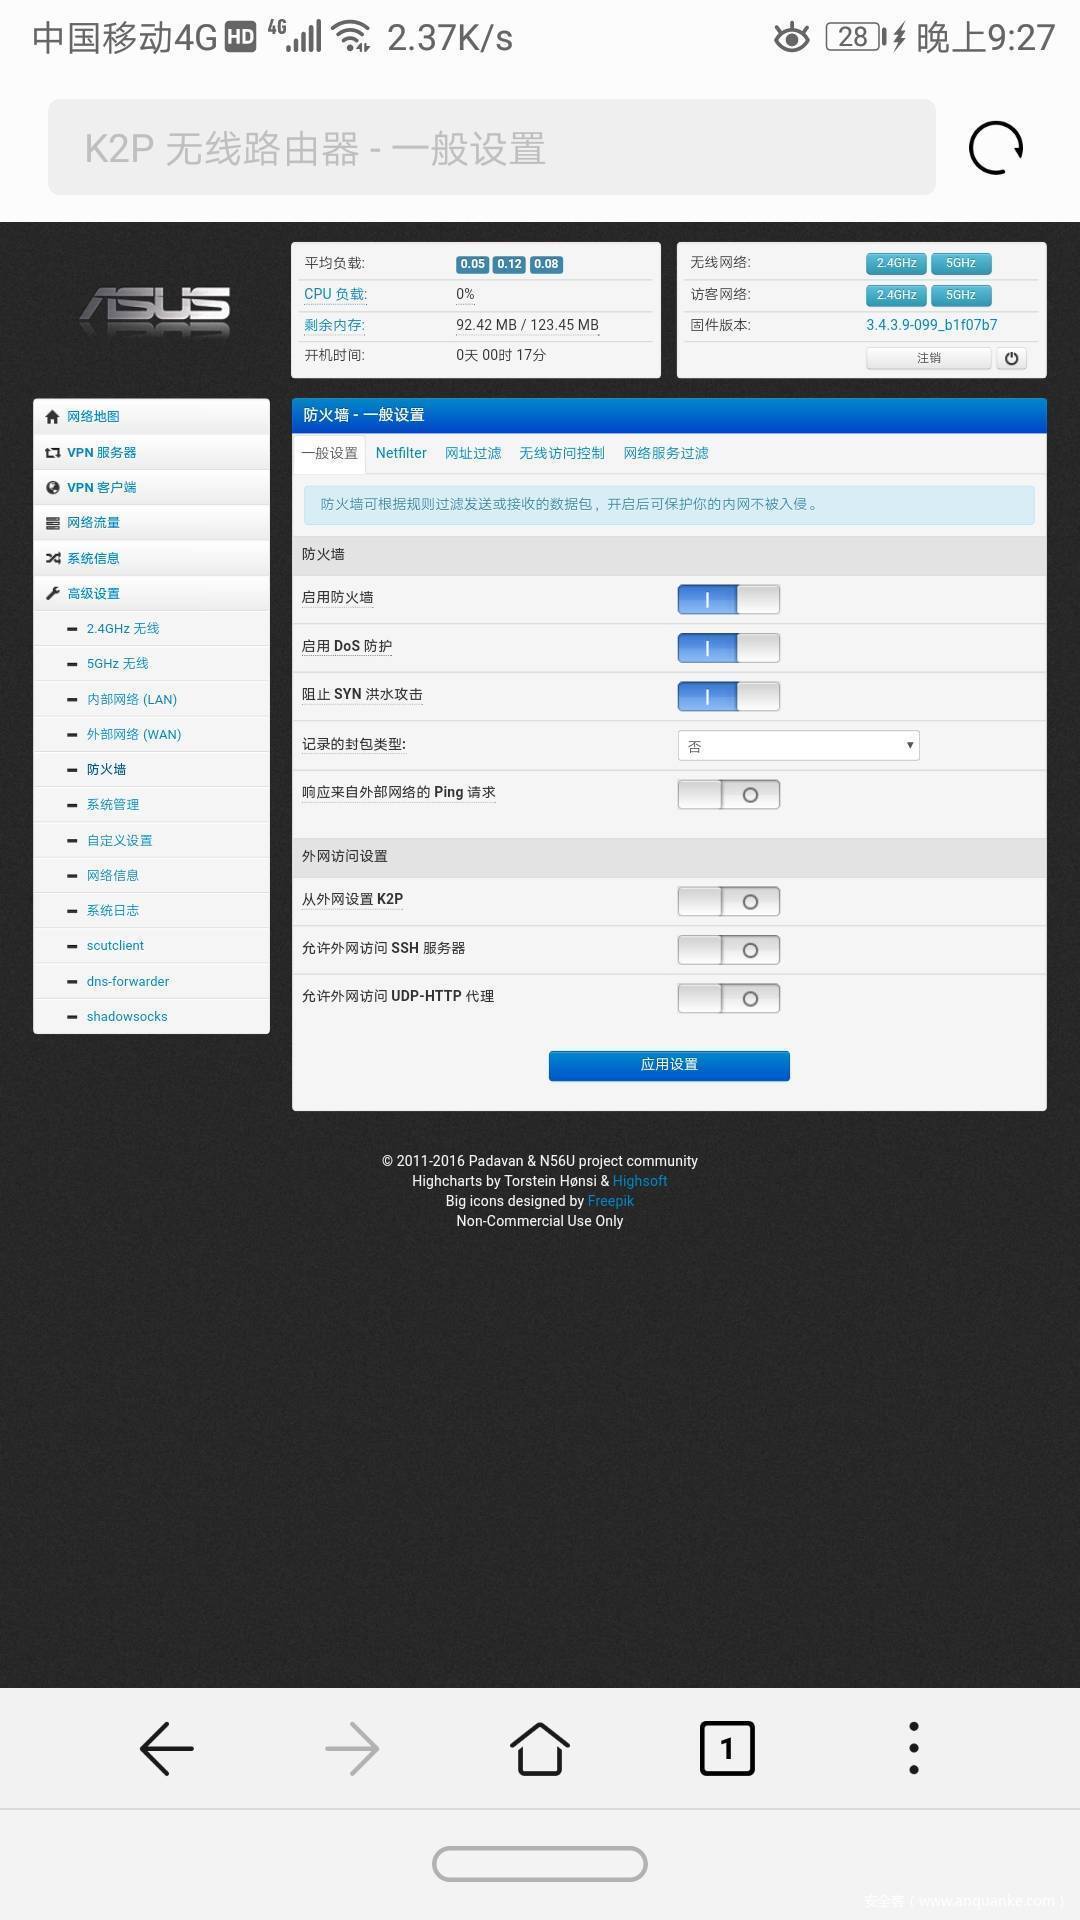The image size is (1080, 1920).
Task: Open the tab switcher showing 1
Action: pos(727,1748)
